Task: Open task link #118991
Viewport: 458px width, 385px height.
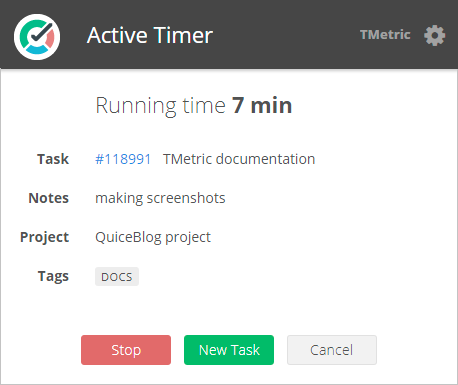Action: tap(123, 159)
